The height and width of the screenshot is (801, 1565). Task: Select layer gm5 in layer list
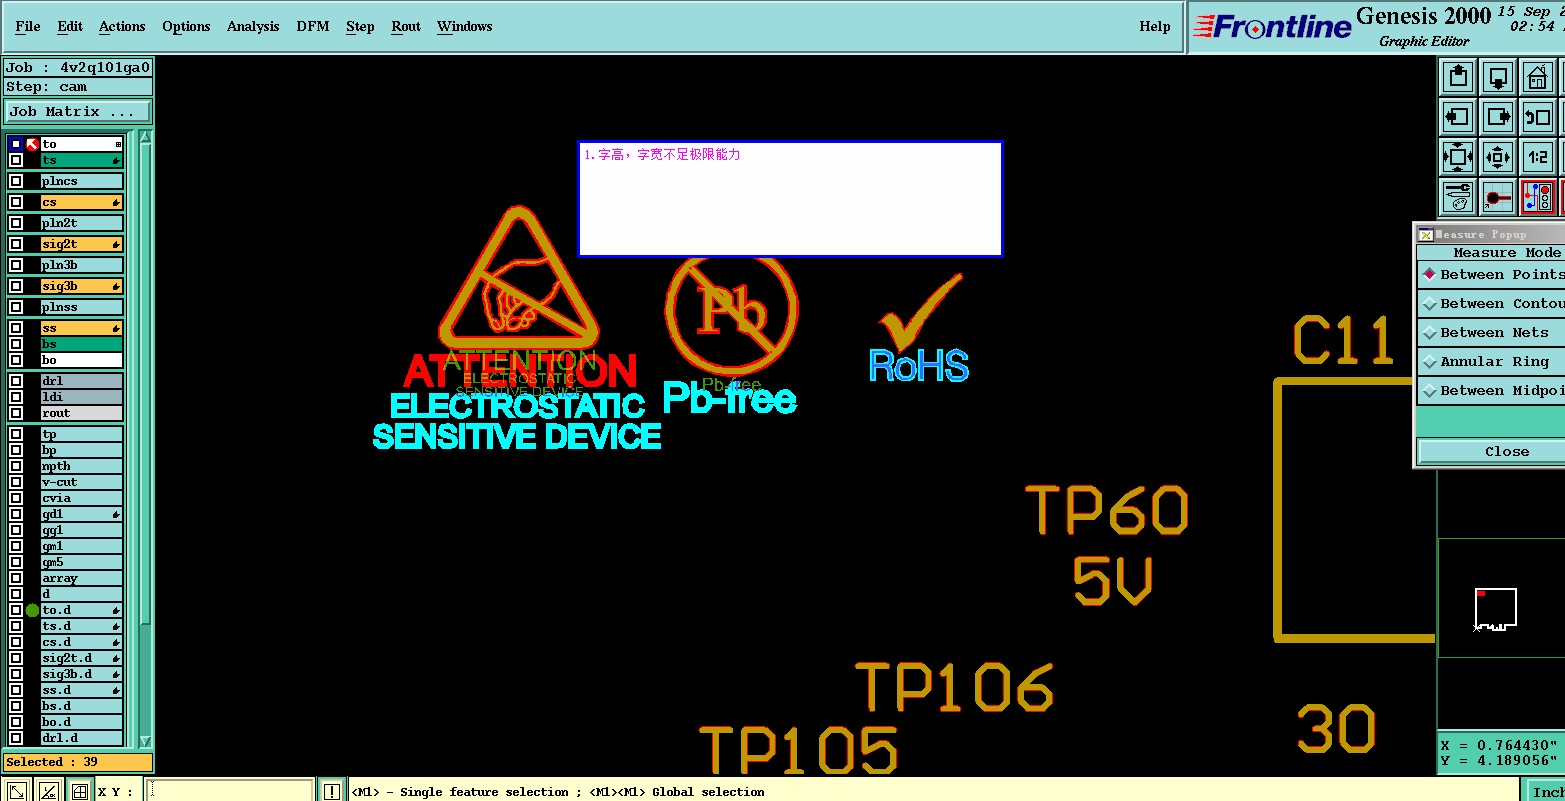point(81,562)
